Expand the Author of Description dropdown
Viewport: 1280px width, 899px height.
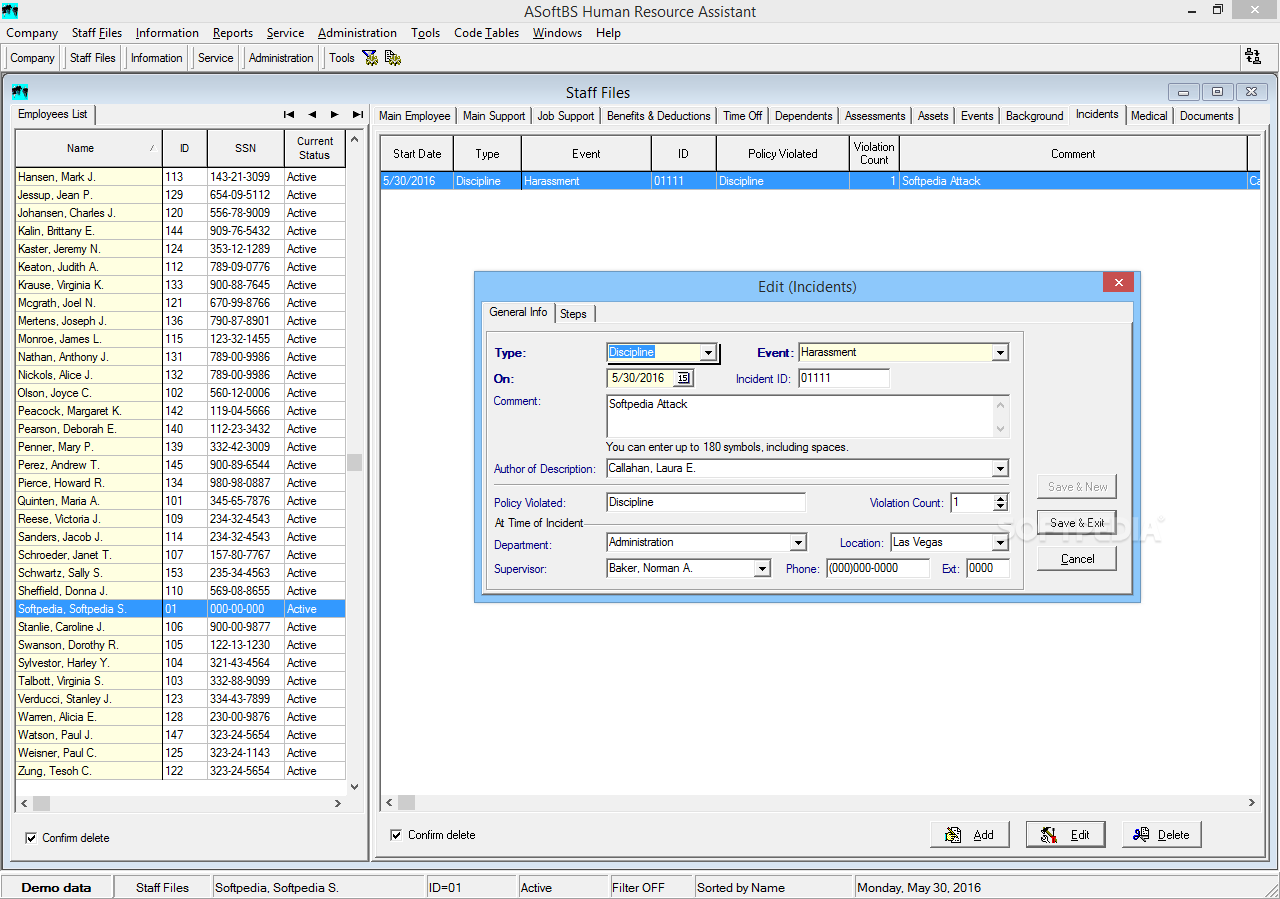1000,469
